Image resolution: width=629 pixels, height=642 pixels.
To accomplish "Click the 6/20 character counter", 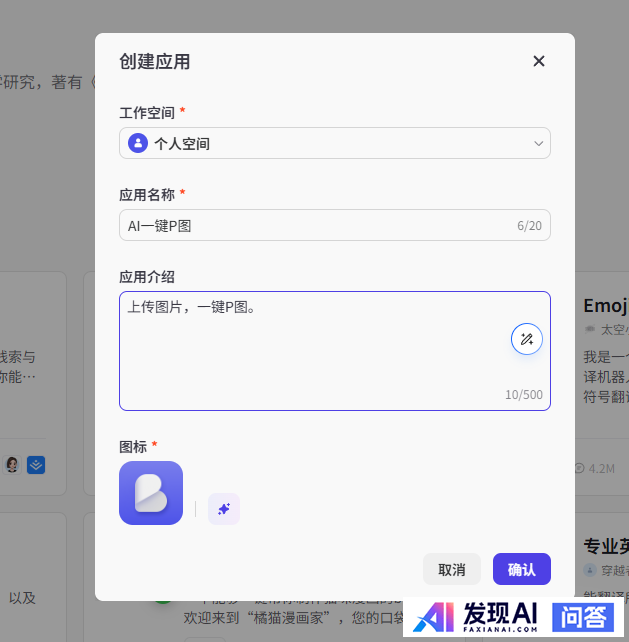I will point(529,226).
